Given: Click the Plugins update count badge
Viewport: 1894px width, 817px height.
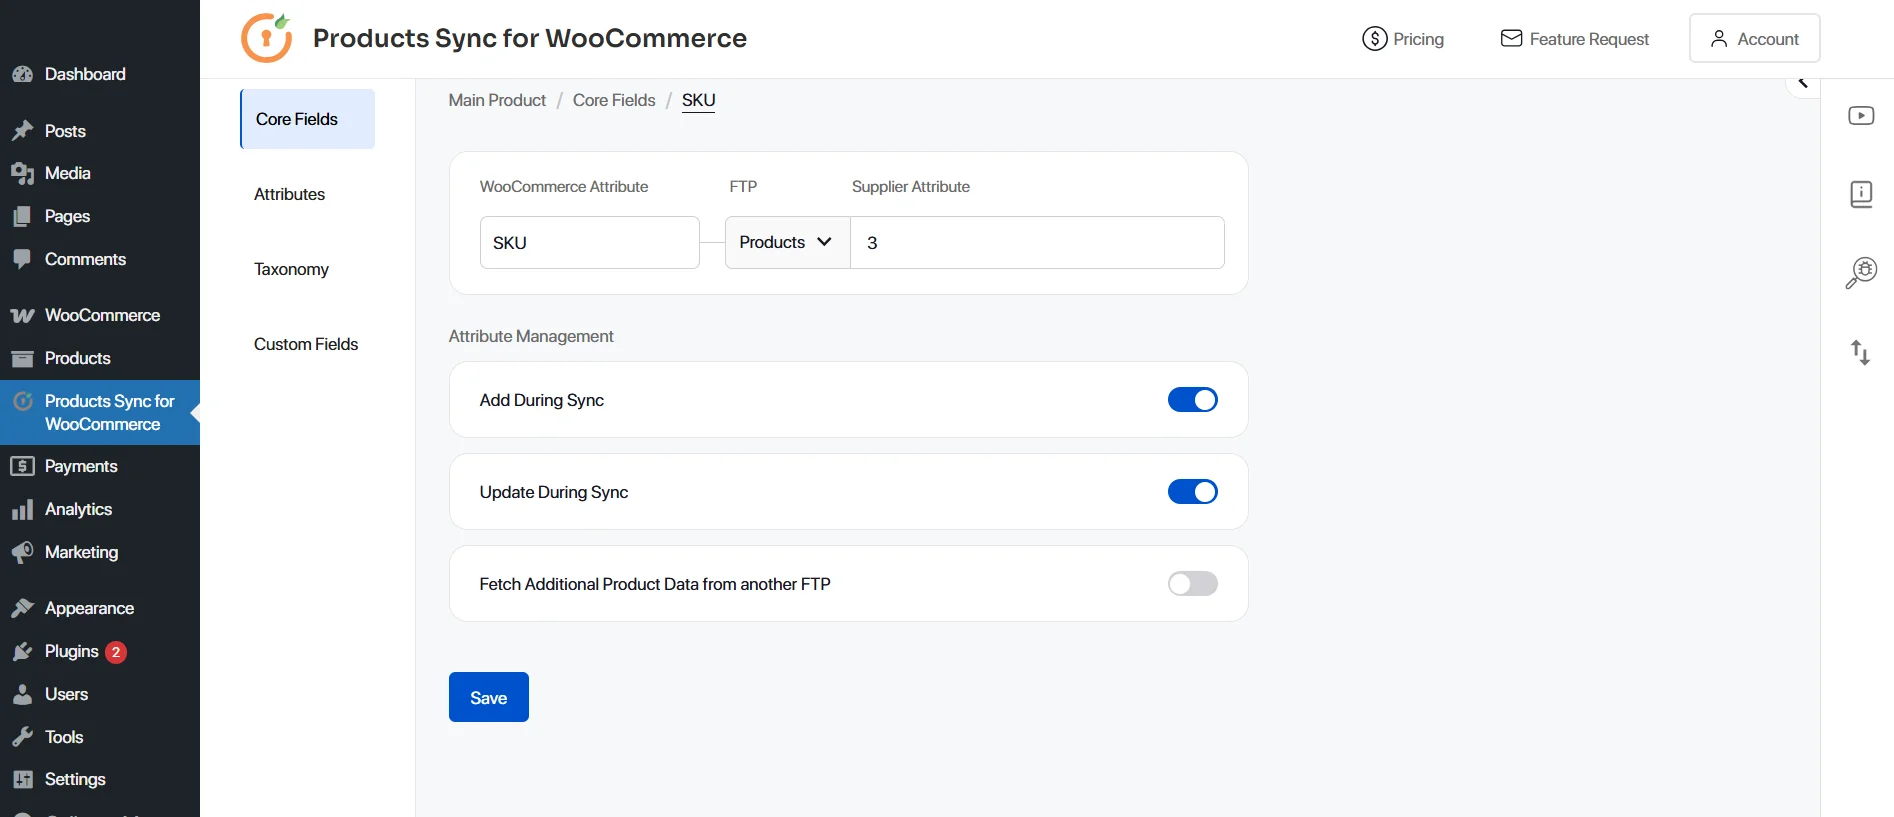Looking at the screenshot, I should [x=116, y=652].
